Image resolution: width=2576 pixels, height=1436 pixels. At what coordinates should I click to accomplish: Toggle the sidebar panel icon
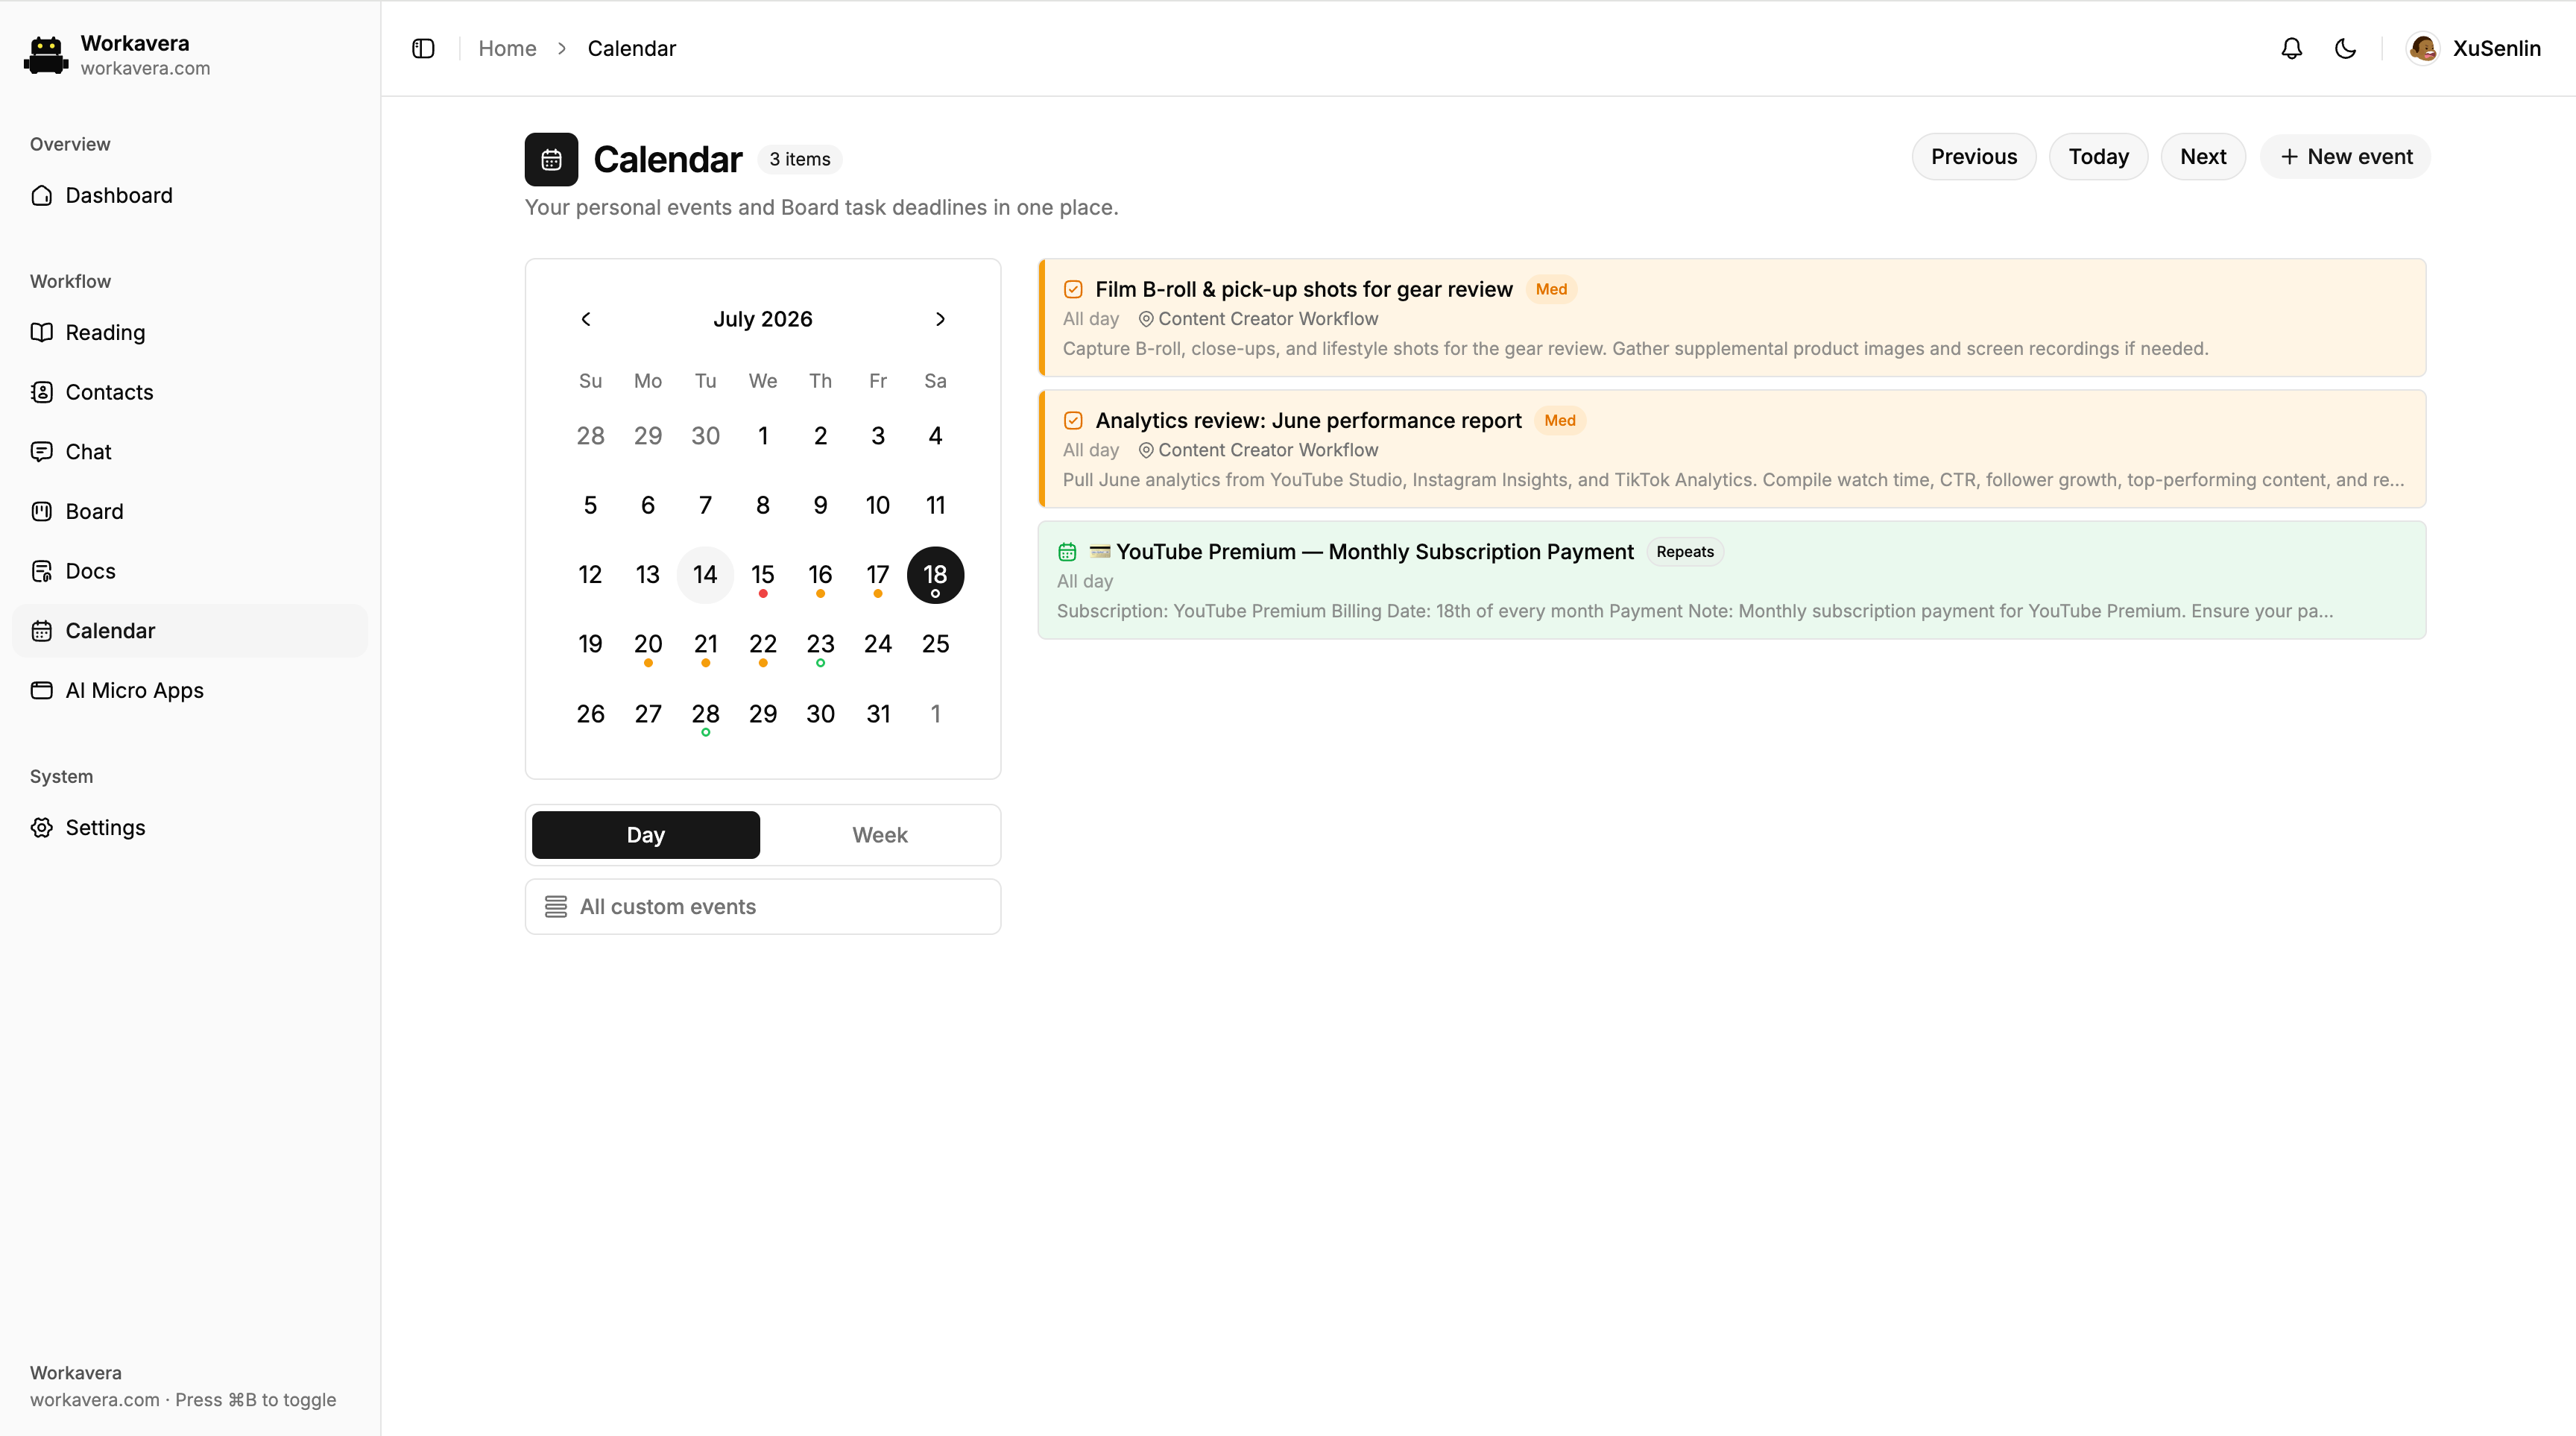(x=423, y=48)
